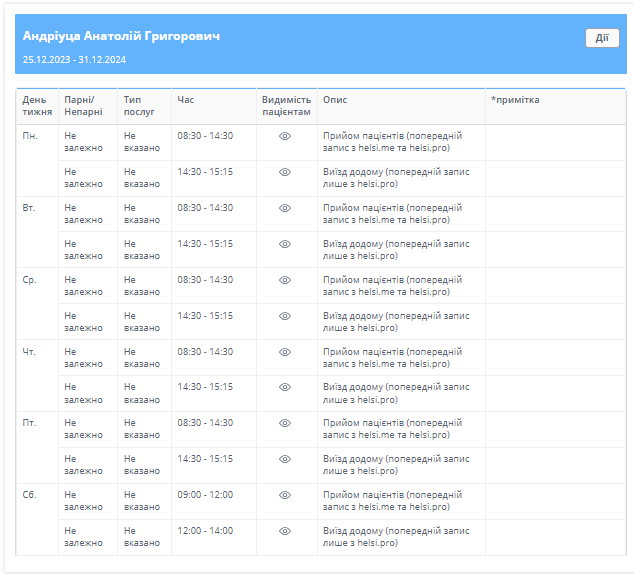Viewport: 634px width, 574px height.
Task: Click eye icon for Saturday 09:00 - 12:00
Action: (285, 495)
